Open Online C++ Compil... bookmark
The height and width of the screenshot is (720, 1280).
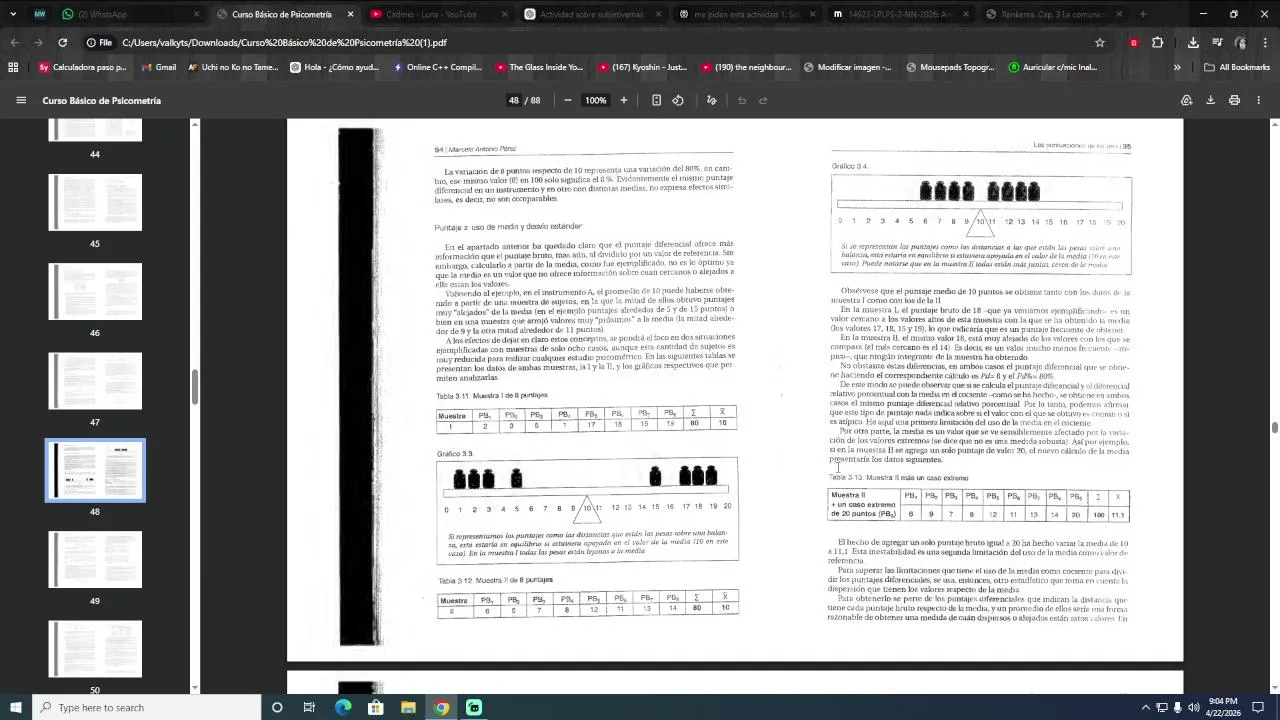[x=437, y=67]
